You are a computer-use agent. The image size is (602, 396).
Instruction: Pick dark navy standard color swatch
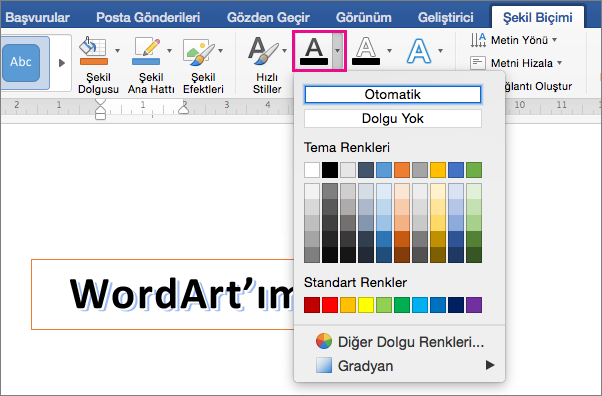(x=456, y=305)
